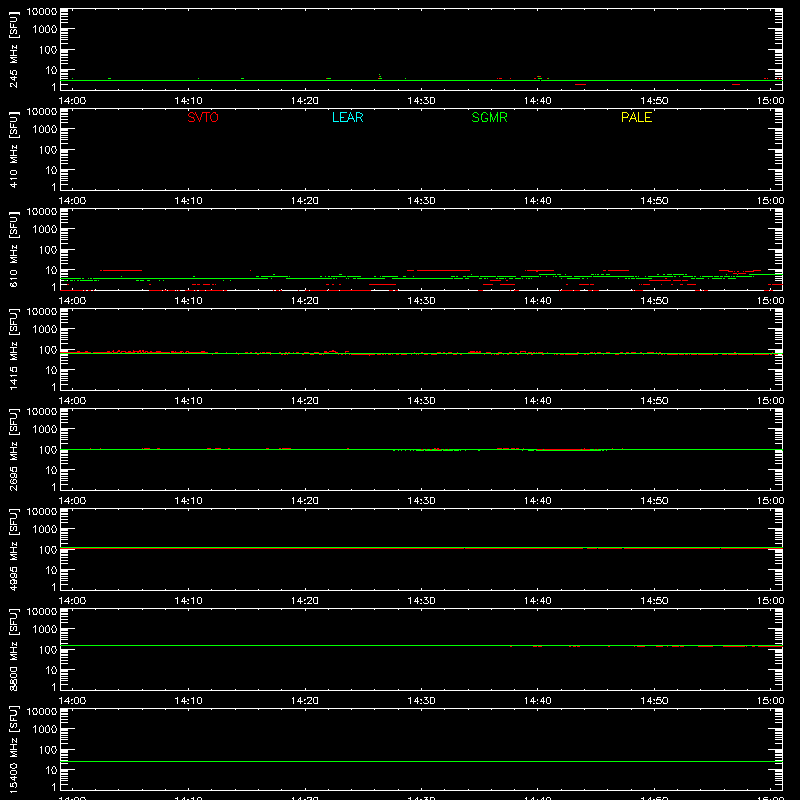Screen dimensions: 800x800
Task: Select the 410 MHz [SFU] axis title
Action: pos(14,150)
